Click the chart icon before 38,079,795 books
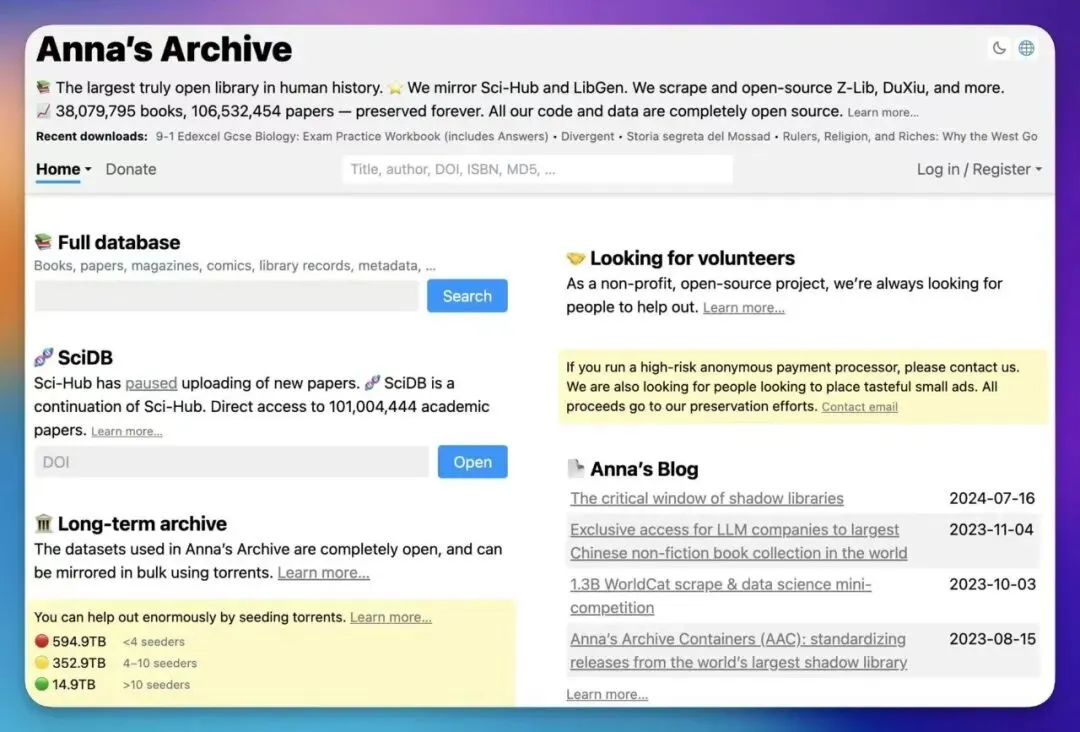The height and width of the screenshot is (732, 1080). click(x=43, y=111)
